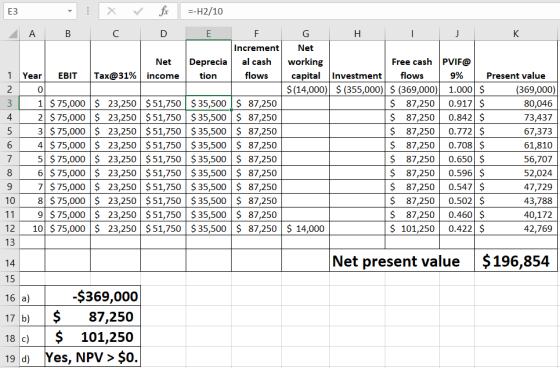Click the 'Free cash flows' header cell
Screen dimensions: 560x368
coord(412,61)
